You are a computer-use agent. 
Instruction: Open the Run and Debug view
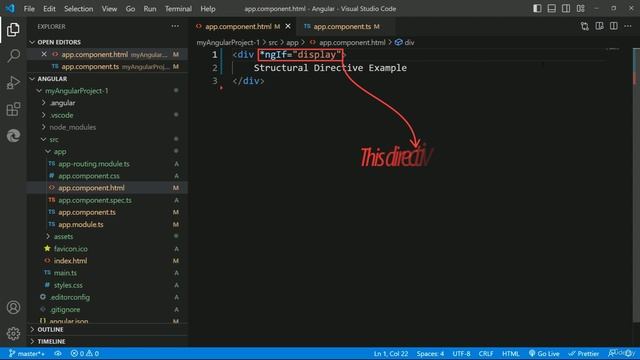(13, 82)
